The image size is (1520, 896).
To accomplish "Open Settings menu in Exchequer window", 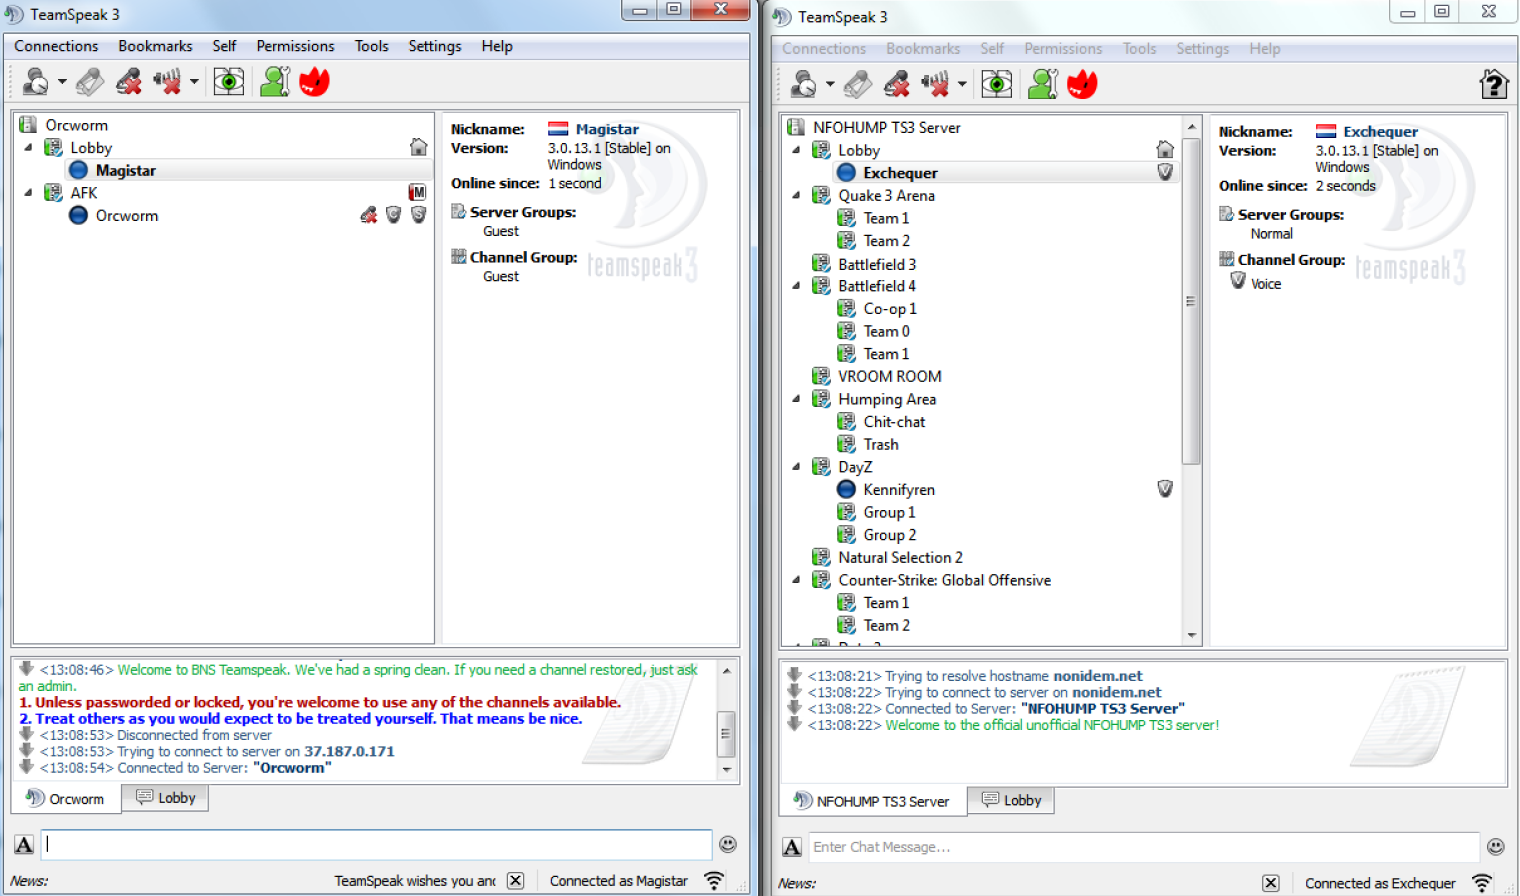I will (1202, 48).
